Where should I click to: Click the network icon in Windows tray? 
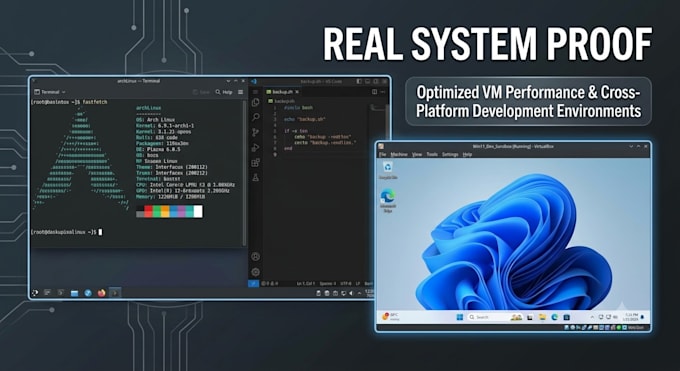(x=601, y=317)
